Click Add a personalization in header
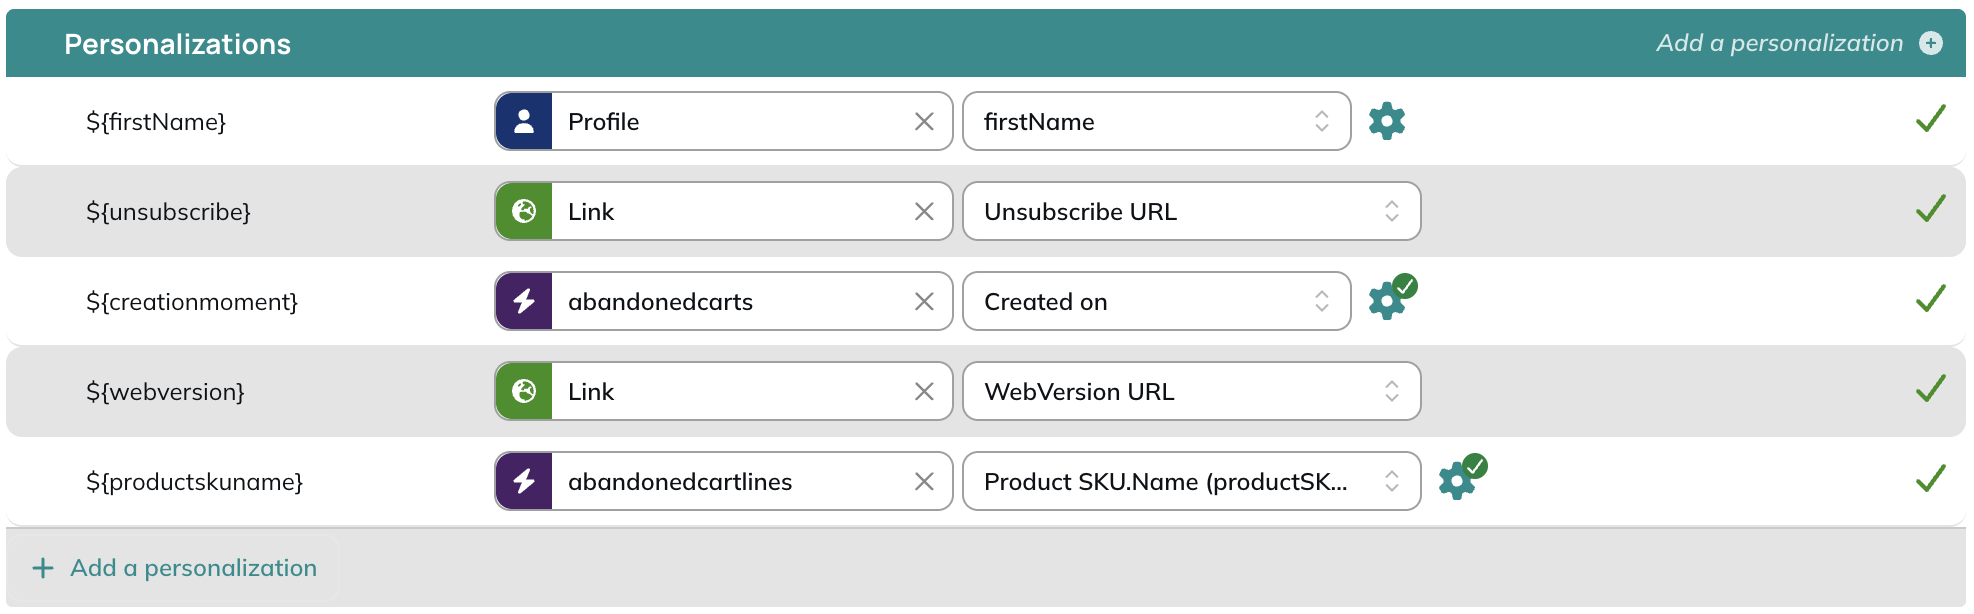Viewport: 1974px width, 614px height. pyautogui.click(x=1779, y=43)
